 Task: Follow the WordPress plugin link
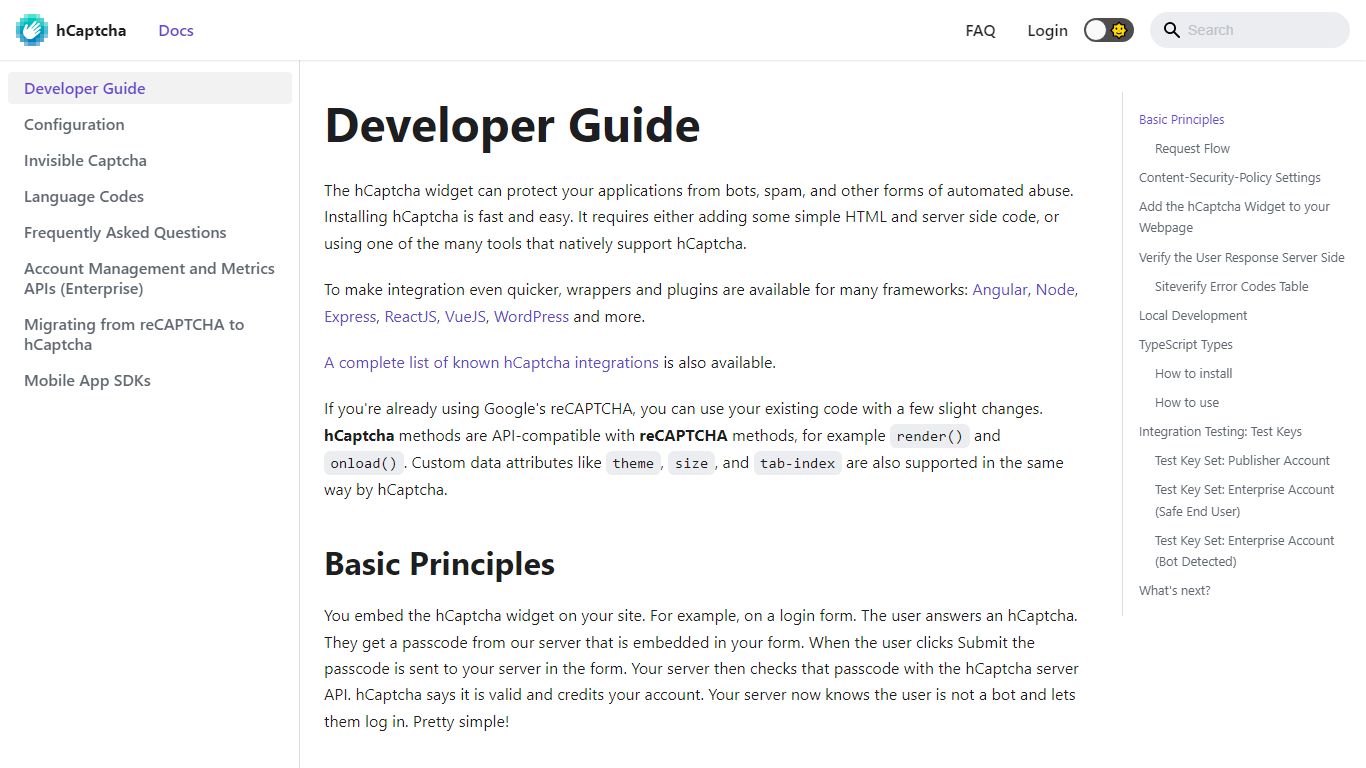coord(531,316)
